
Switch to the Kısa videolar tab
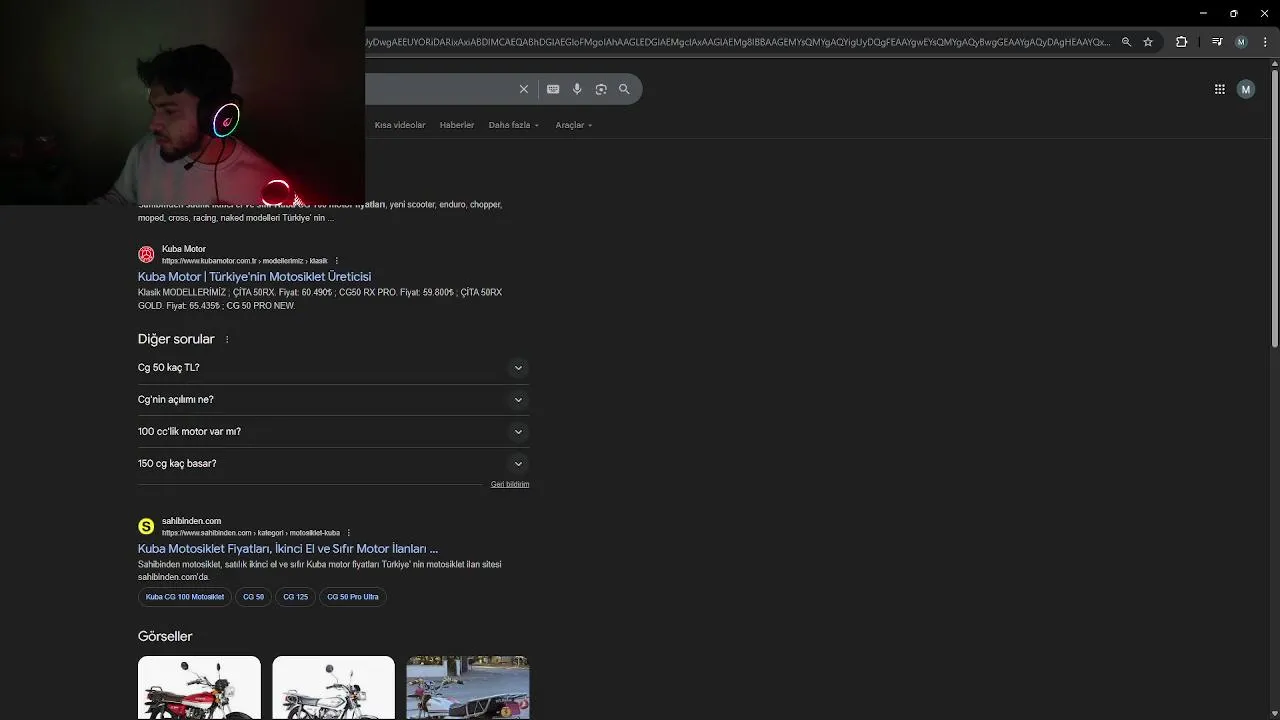(x=400, y=125)
